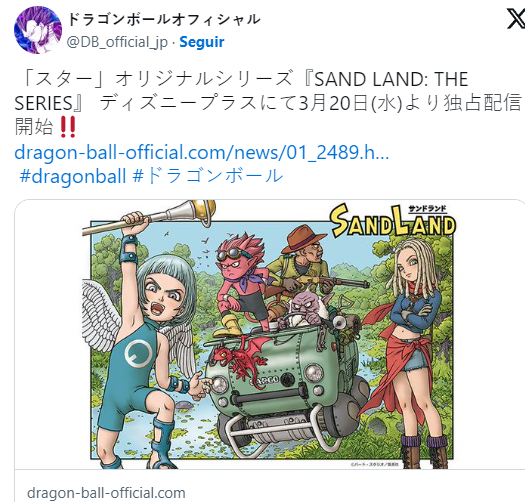Open the @DB_official_jp handle
Viewport: 525px width, 502px height.
pos(117,42)
